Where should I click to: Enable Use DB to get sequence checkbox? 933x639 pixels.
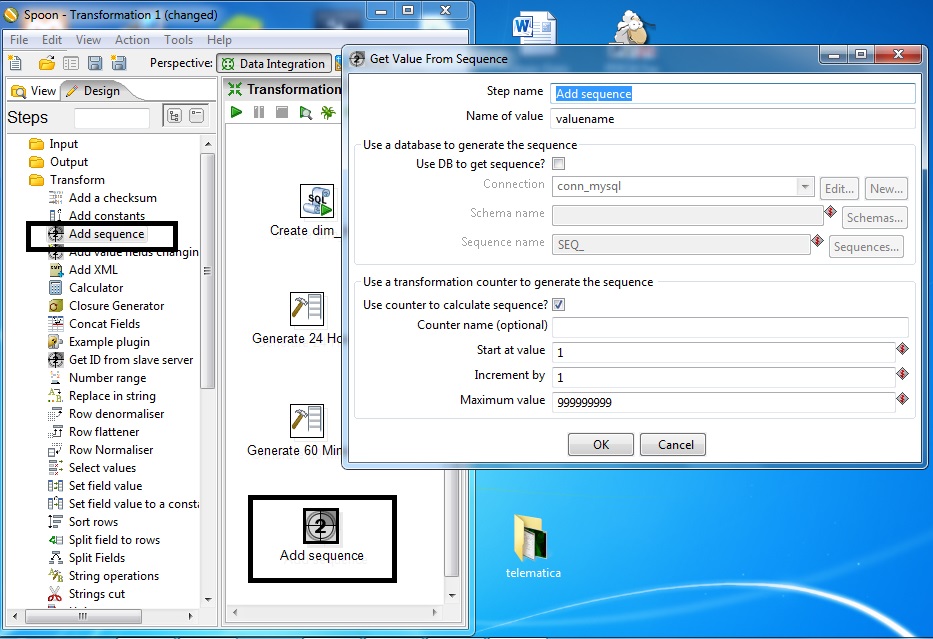559,164
